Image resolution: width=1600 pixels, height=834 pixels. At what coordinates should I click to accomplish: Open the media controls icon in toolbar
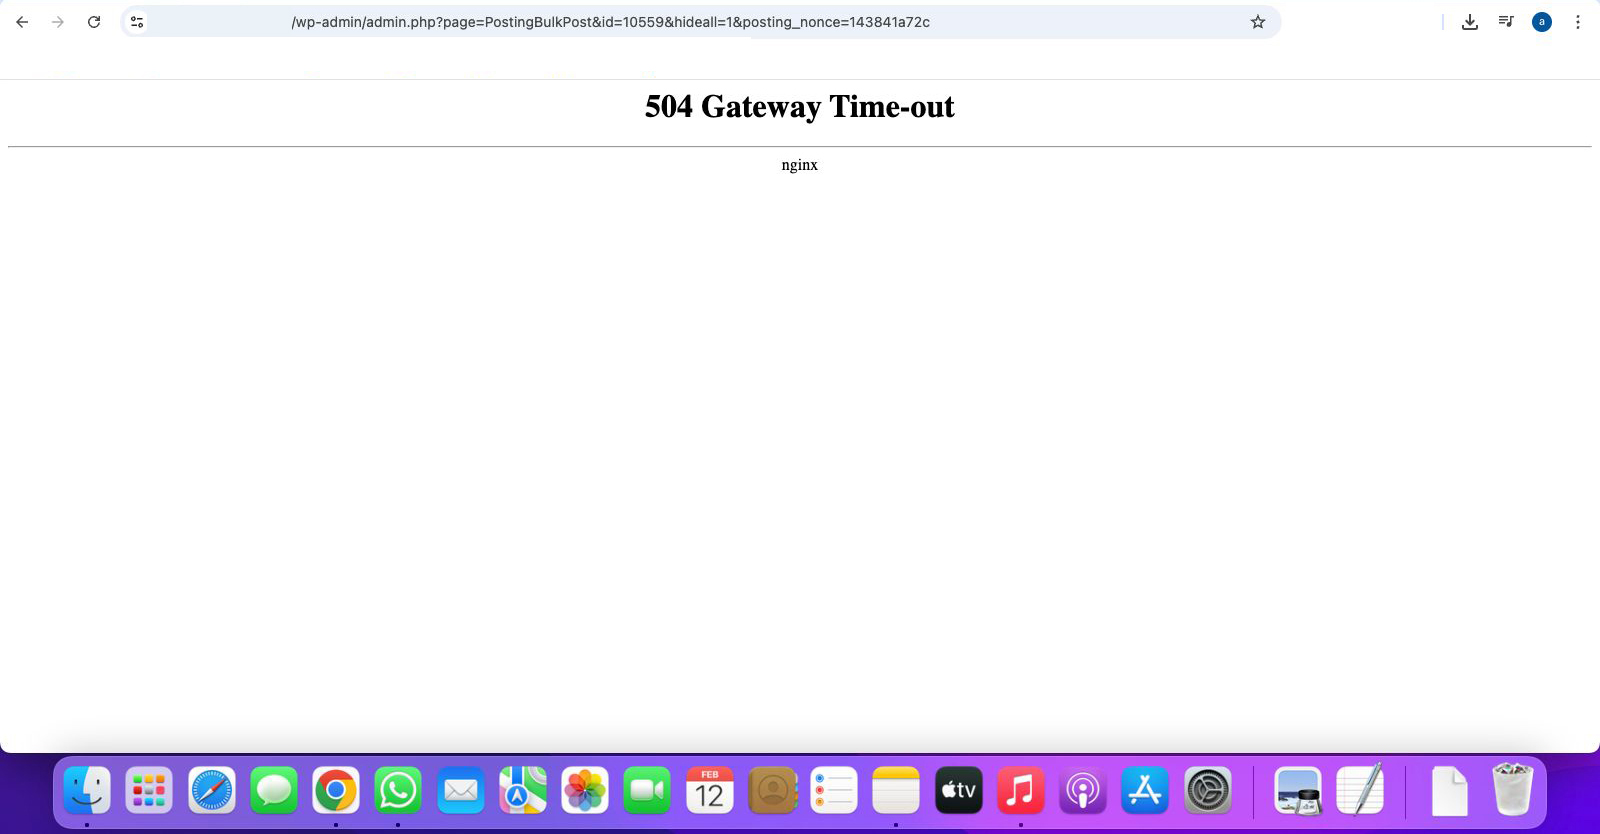point(1506,22)
